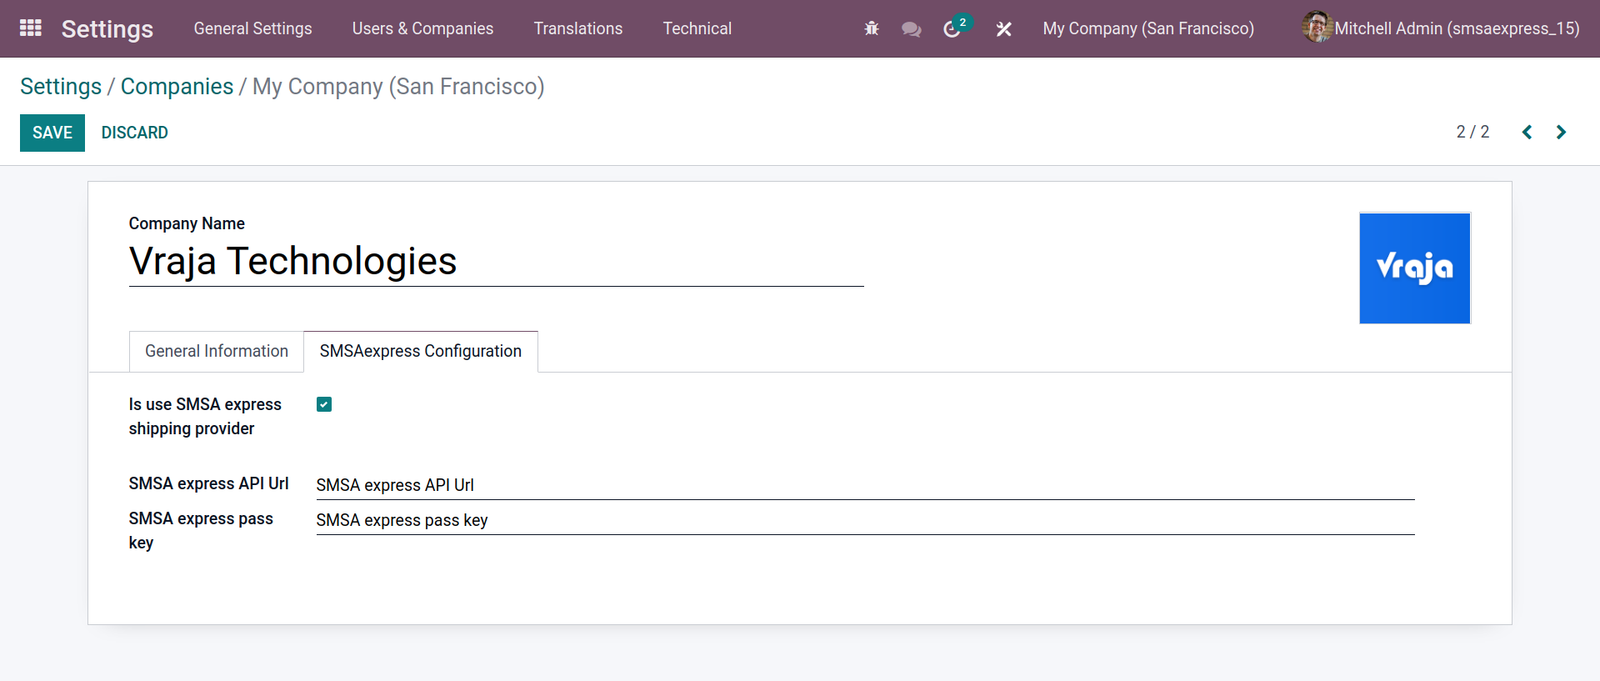The height and width of the screenshot is (681, 1600).
Task: Open the Translations menu
Action: pyautogui.click(x=578, y=29)
